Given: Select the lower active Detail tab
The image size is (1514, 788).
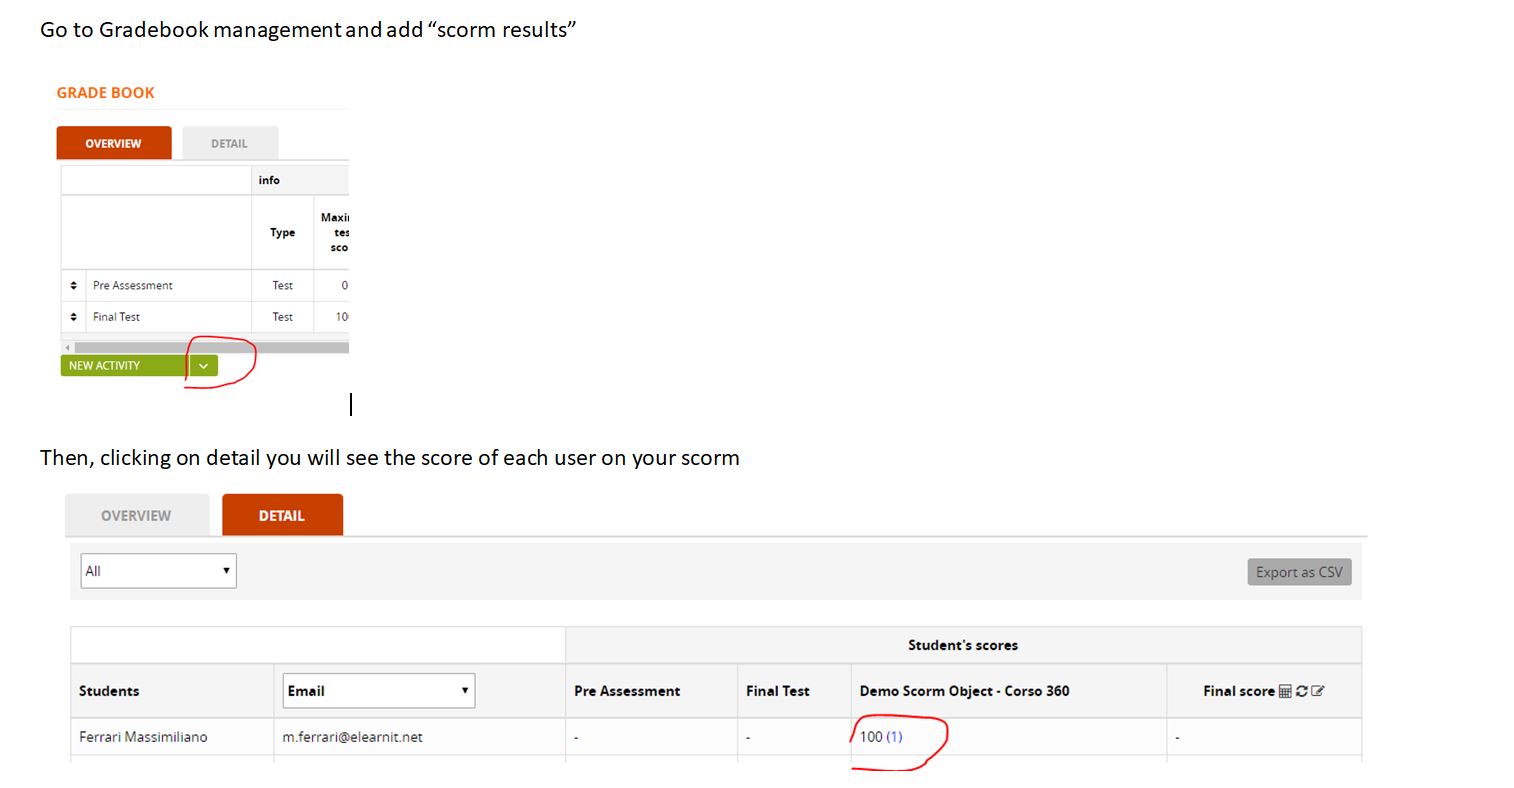Looking at the screenshot, I should pos(282,516).
